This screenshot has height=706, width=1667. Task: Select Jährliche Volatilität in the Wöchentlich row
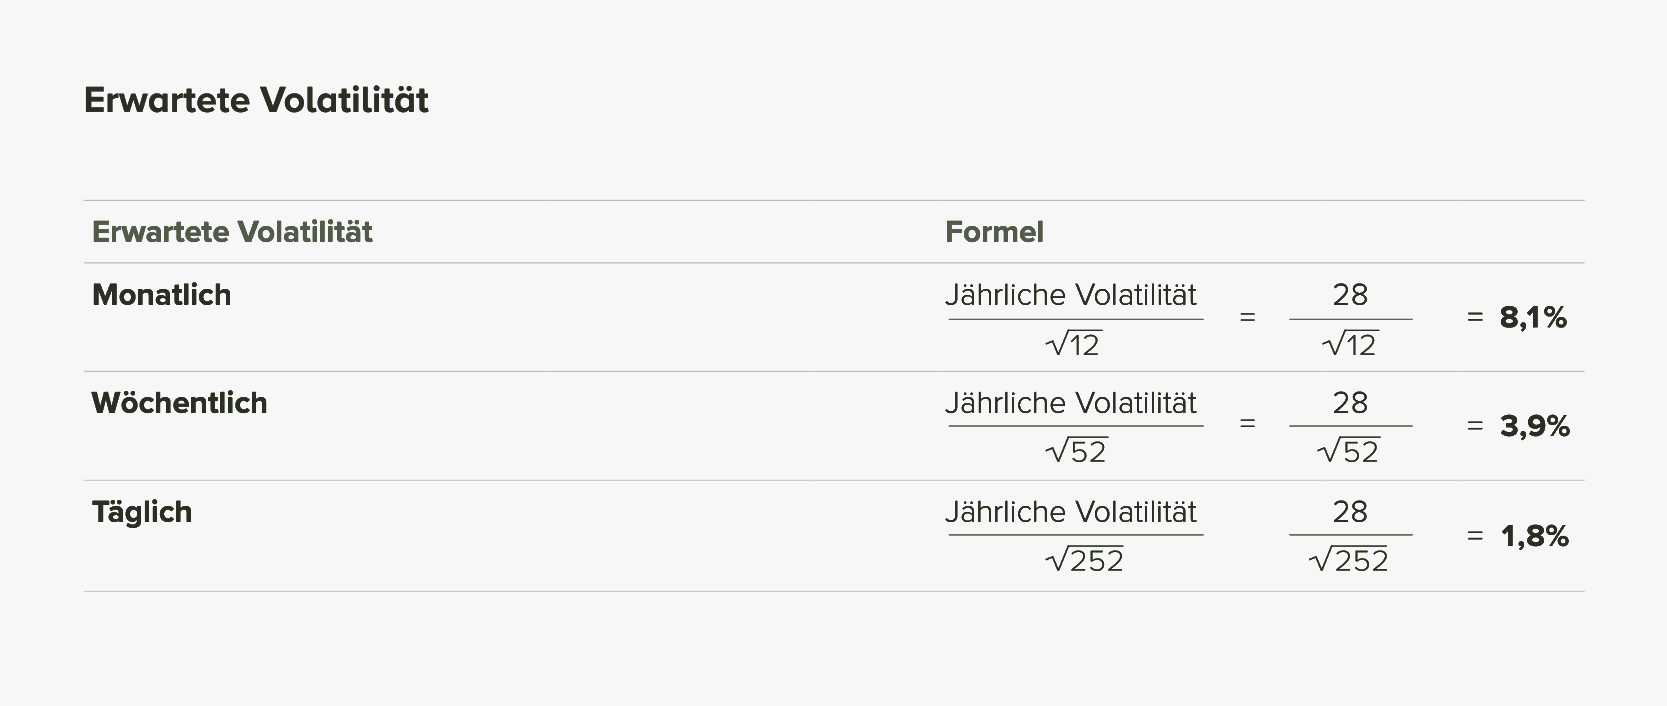(x=1071, y=403)
